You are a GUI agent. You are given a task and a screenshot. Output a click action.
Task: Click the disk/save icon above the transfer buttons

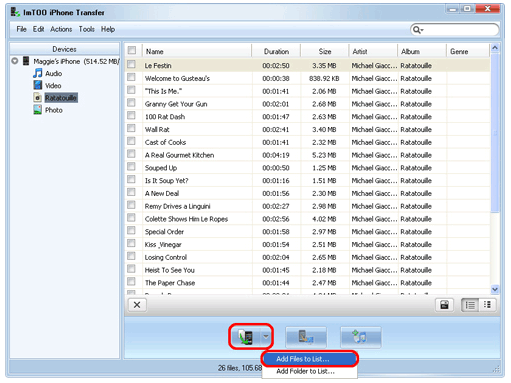444,305
